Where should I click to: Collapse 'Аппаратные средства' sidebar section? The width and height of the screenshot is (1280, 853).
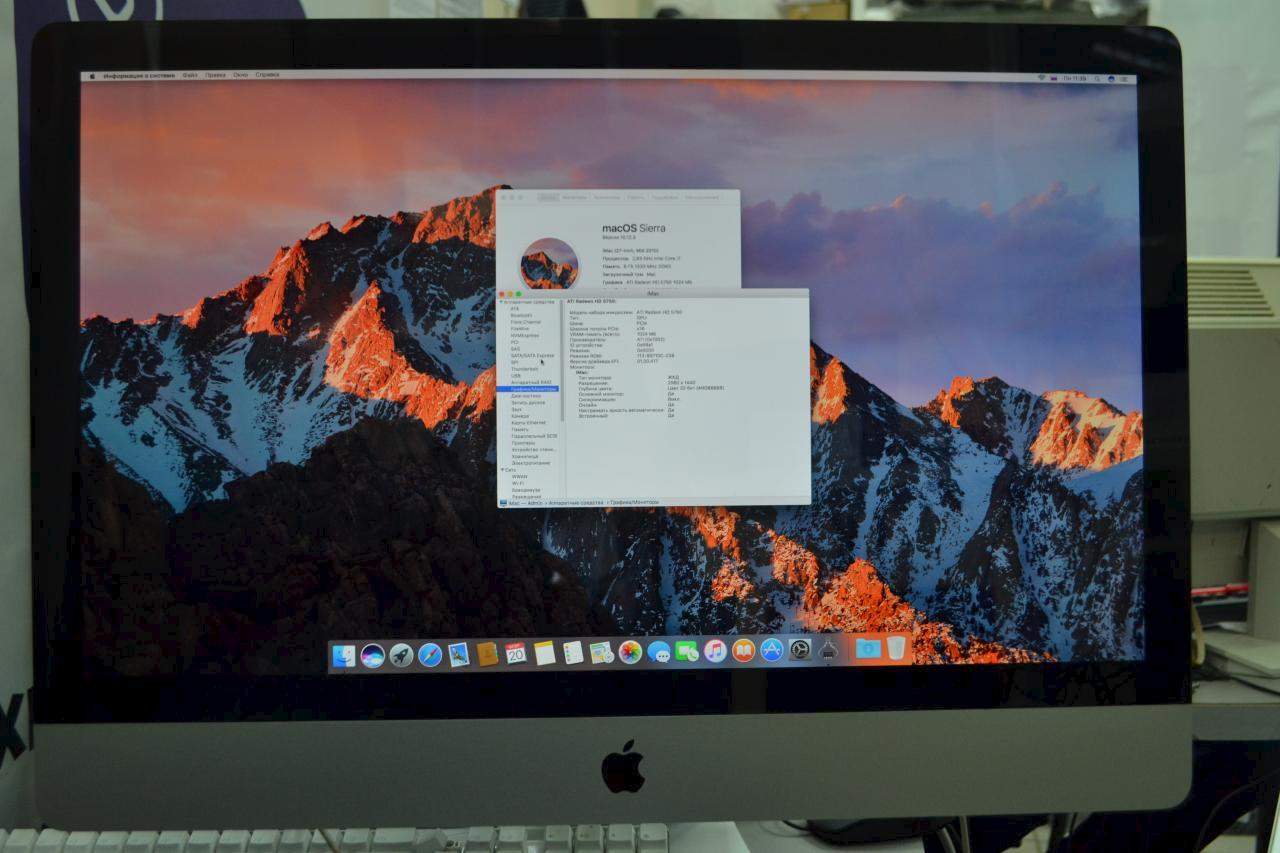(501, 302)
